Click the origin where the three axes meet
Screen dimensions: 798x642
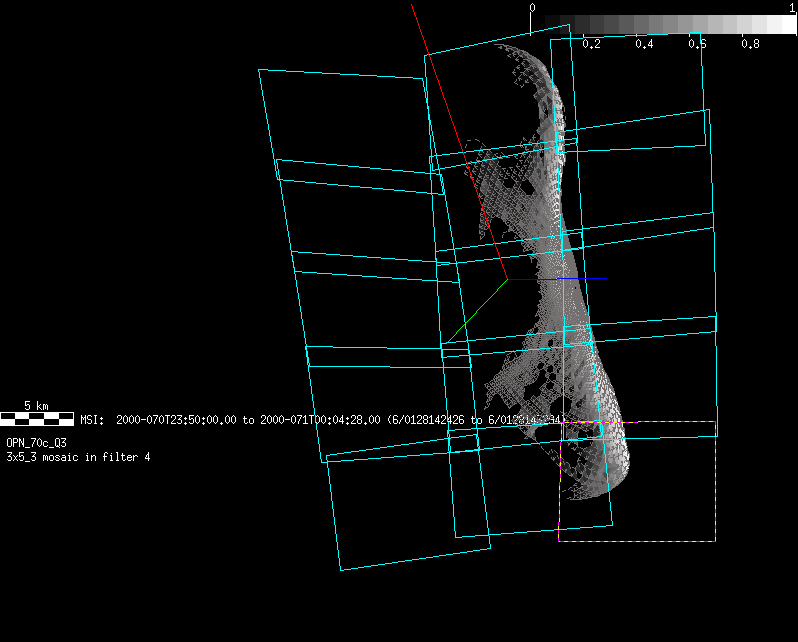pos(508,279)
